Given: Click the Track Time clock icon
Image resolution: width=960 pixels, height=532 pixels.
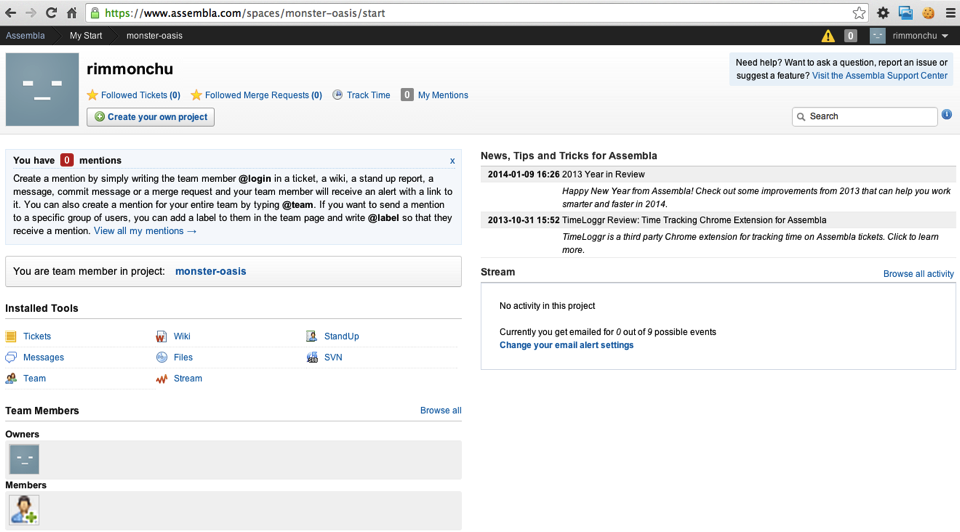Looking at the screenshot, I should point(337,95).
